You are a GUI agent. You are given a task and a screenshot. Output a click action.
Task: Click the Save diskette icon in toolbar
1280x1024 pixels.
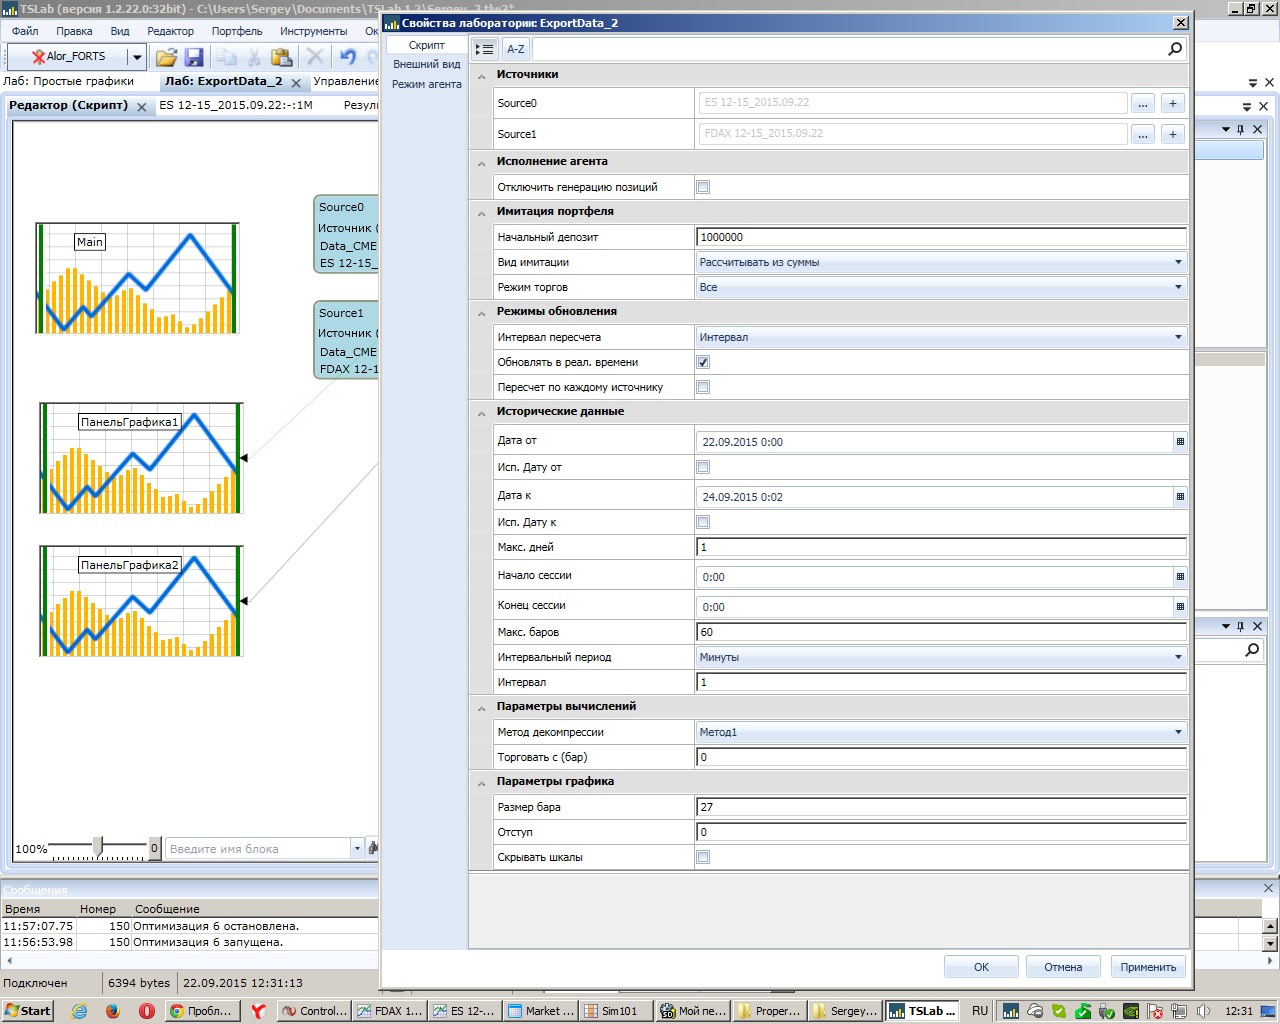point(194,57)
